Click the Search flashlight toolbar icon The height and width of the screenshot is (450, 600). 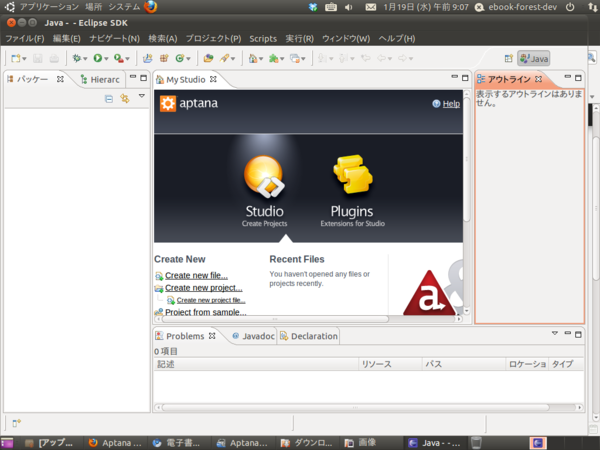[224, 58]
